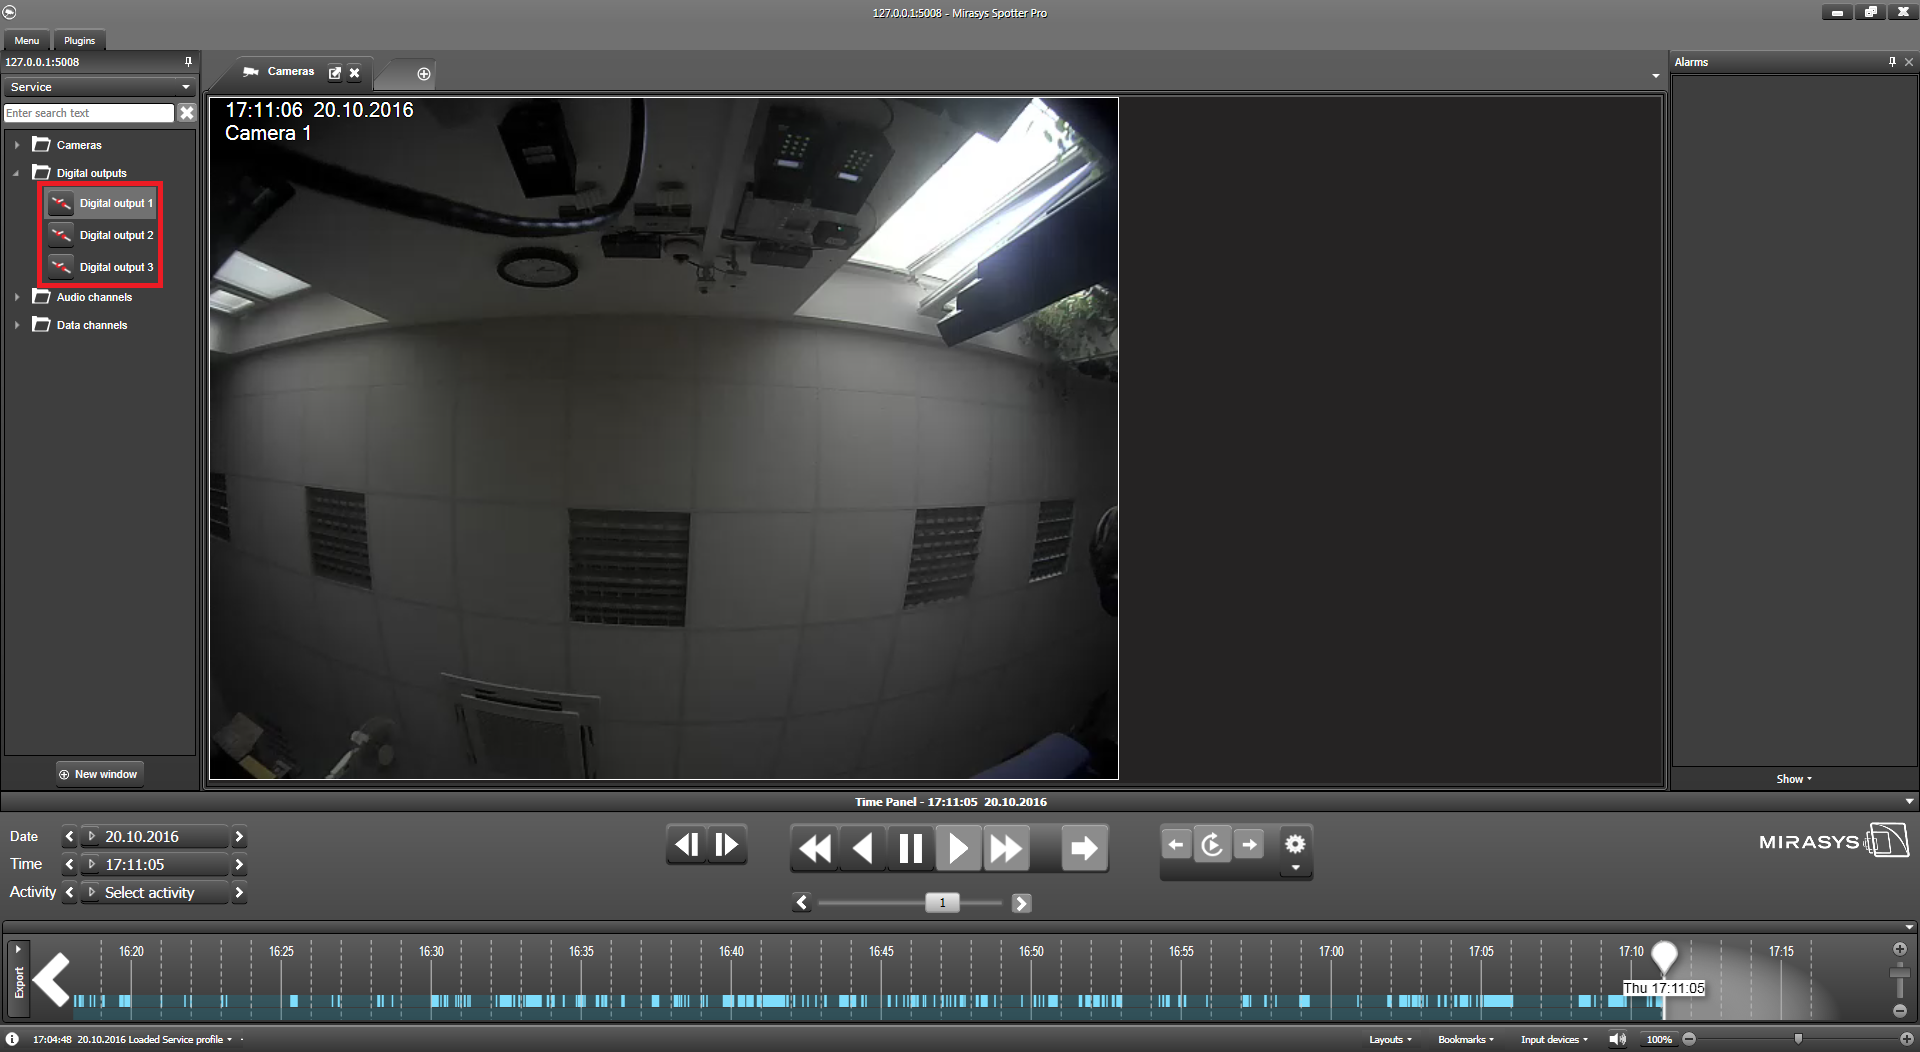Open playback settings gear icon

point(1295,844)
